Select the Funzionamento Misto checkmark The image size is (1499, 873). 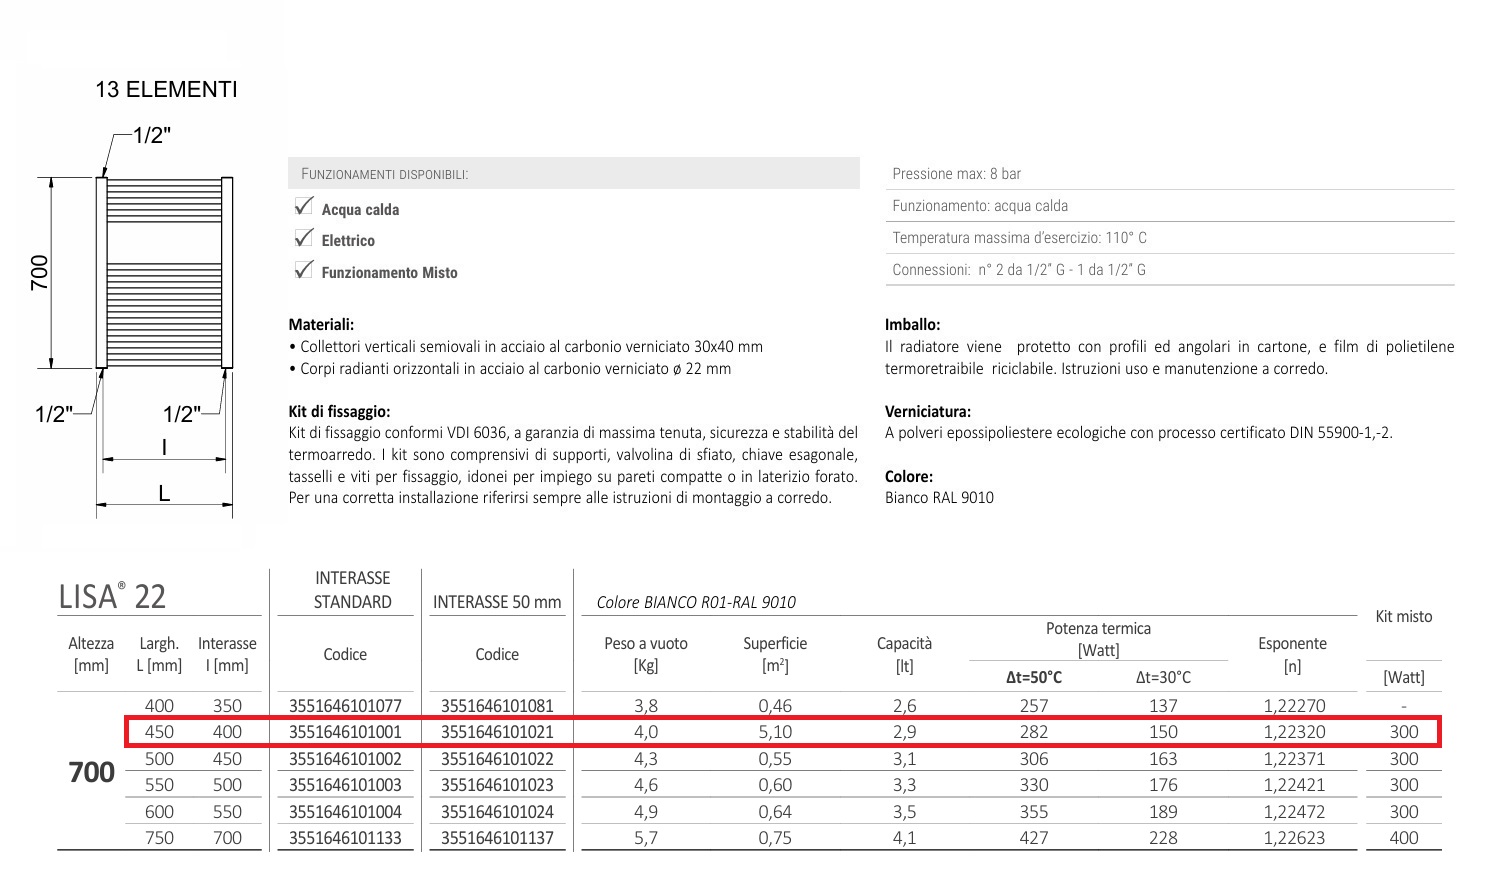pos(304,271)
